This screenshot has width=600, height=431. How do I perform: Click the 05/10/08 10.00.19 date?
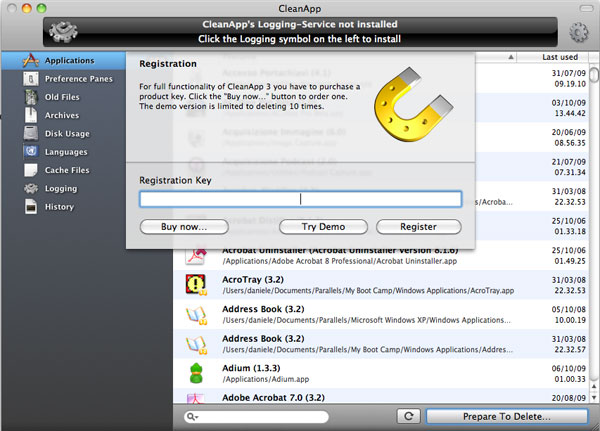(x=568, y=315)
